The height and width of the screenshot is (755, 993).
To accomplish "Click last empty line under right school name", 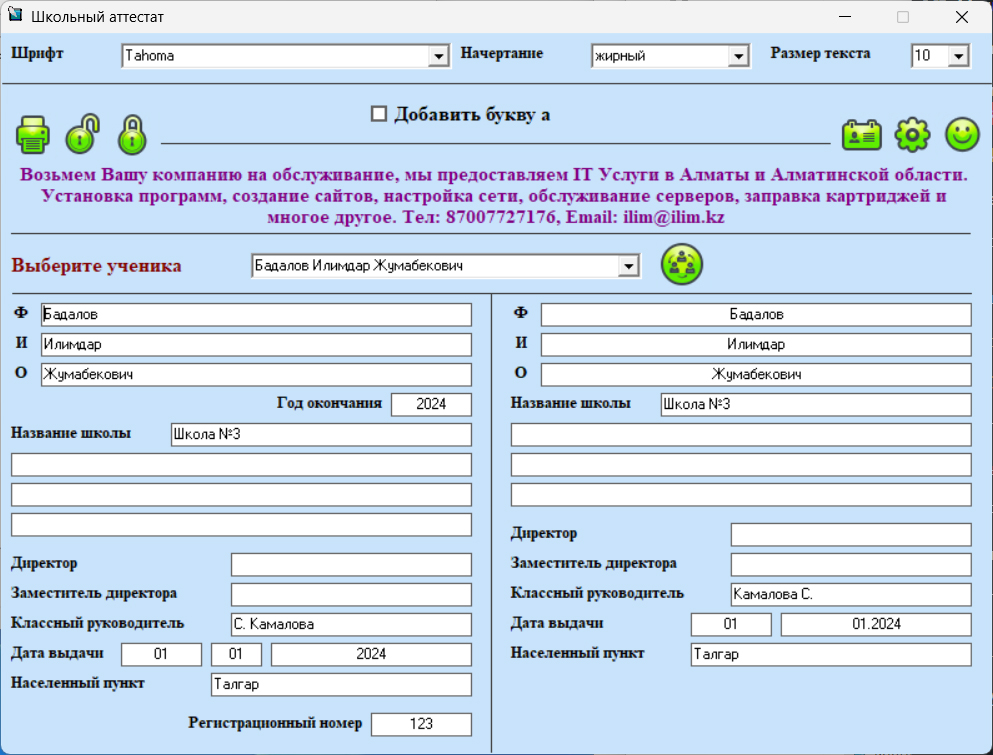I will 741,495.
